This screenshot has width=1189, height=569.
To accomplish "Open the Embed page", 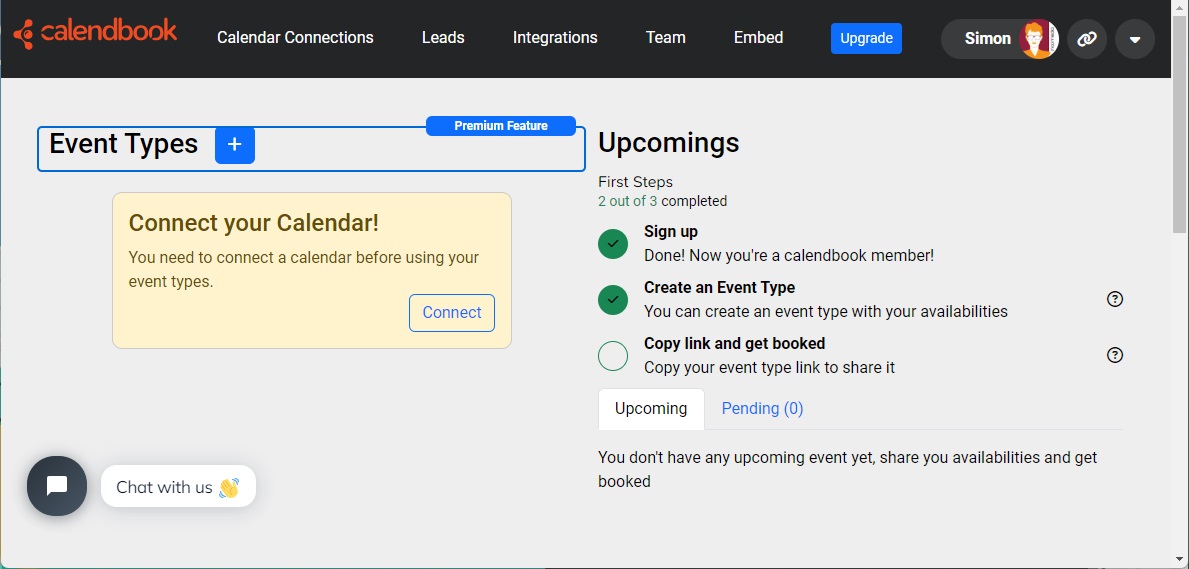I will pyautogui.click(x=758, y=38).
